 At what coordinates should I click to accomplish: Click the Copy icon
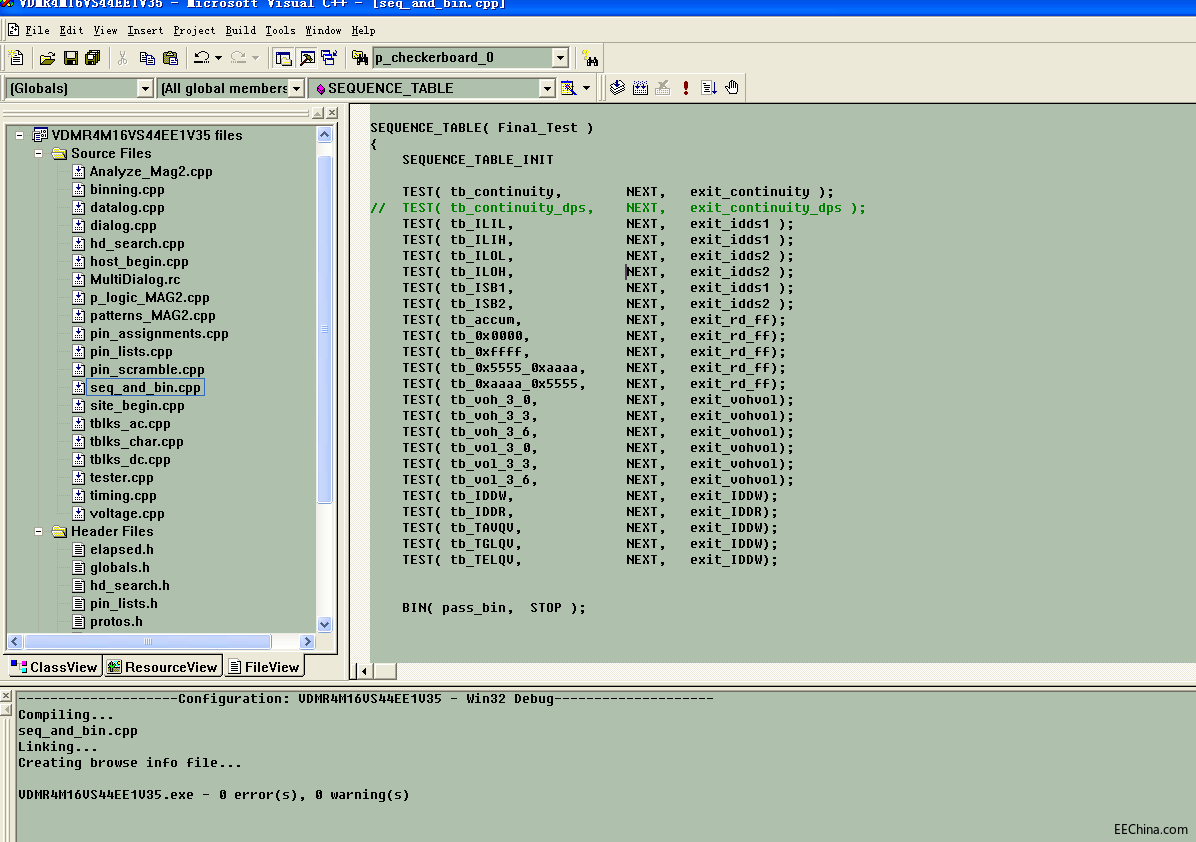(147, 58)
